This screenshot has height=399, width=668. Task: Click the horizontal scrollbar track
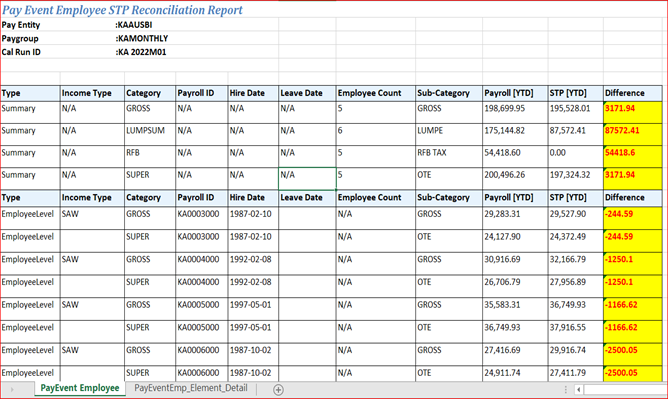pos(625,390)
